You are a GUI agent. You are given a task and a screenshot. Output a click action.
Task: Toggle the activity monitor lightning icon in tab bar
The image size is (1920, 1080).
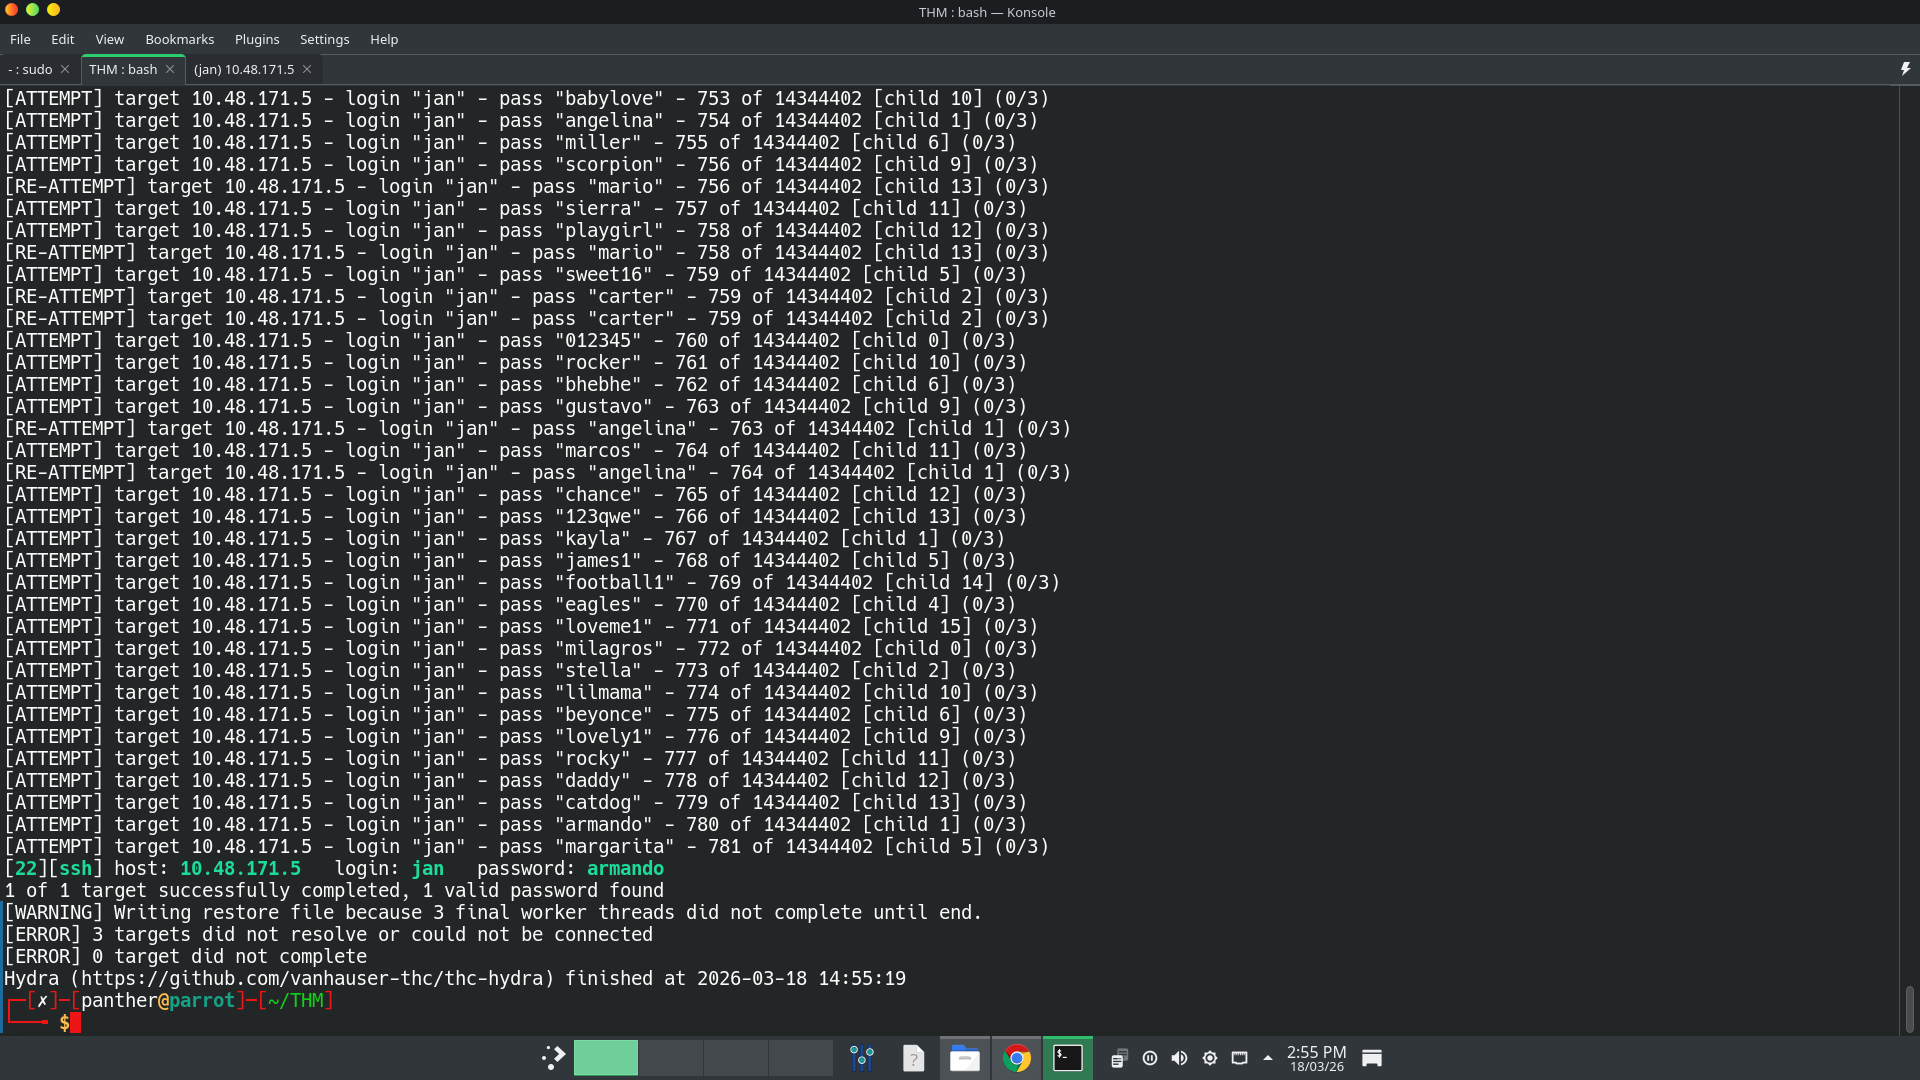[1904, 68]
